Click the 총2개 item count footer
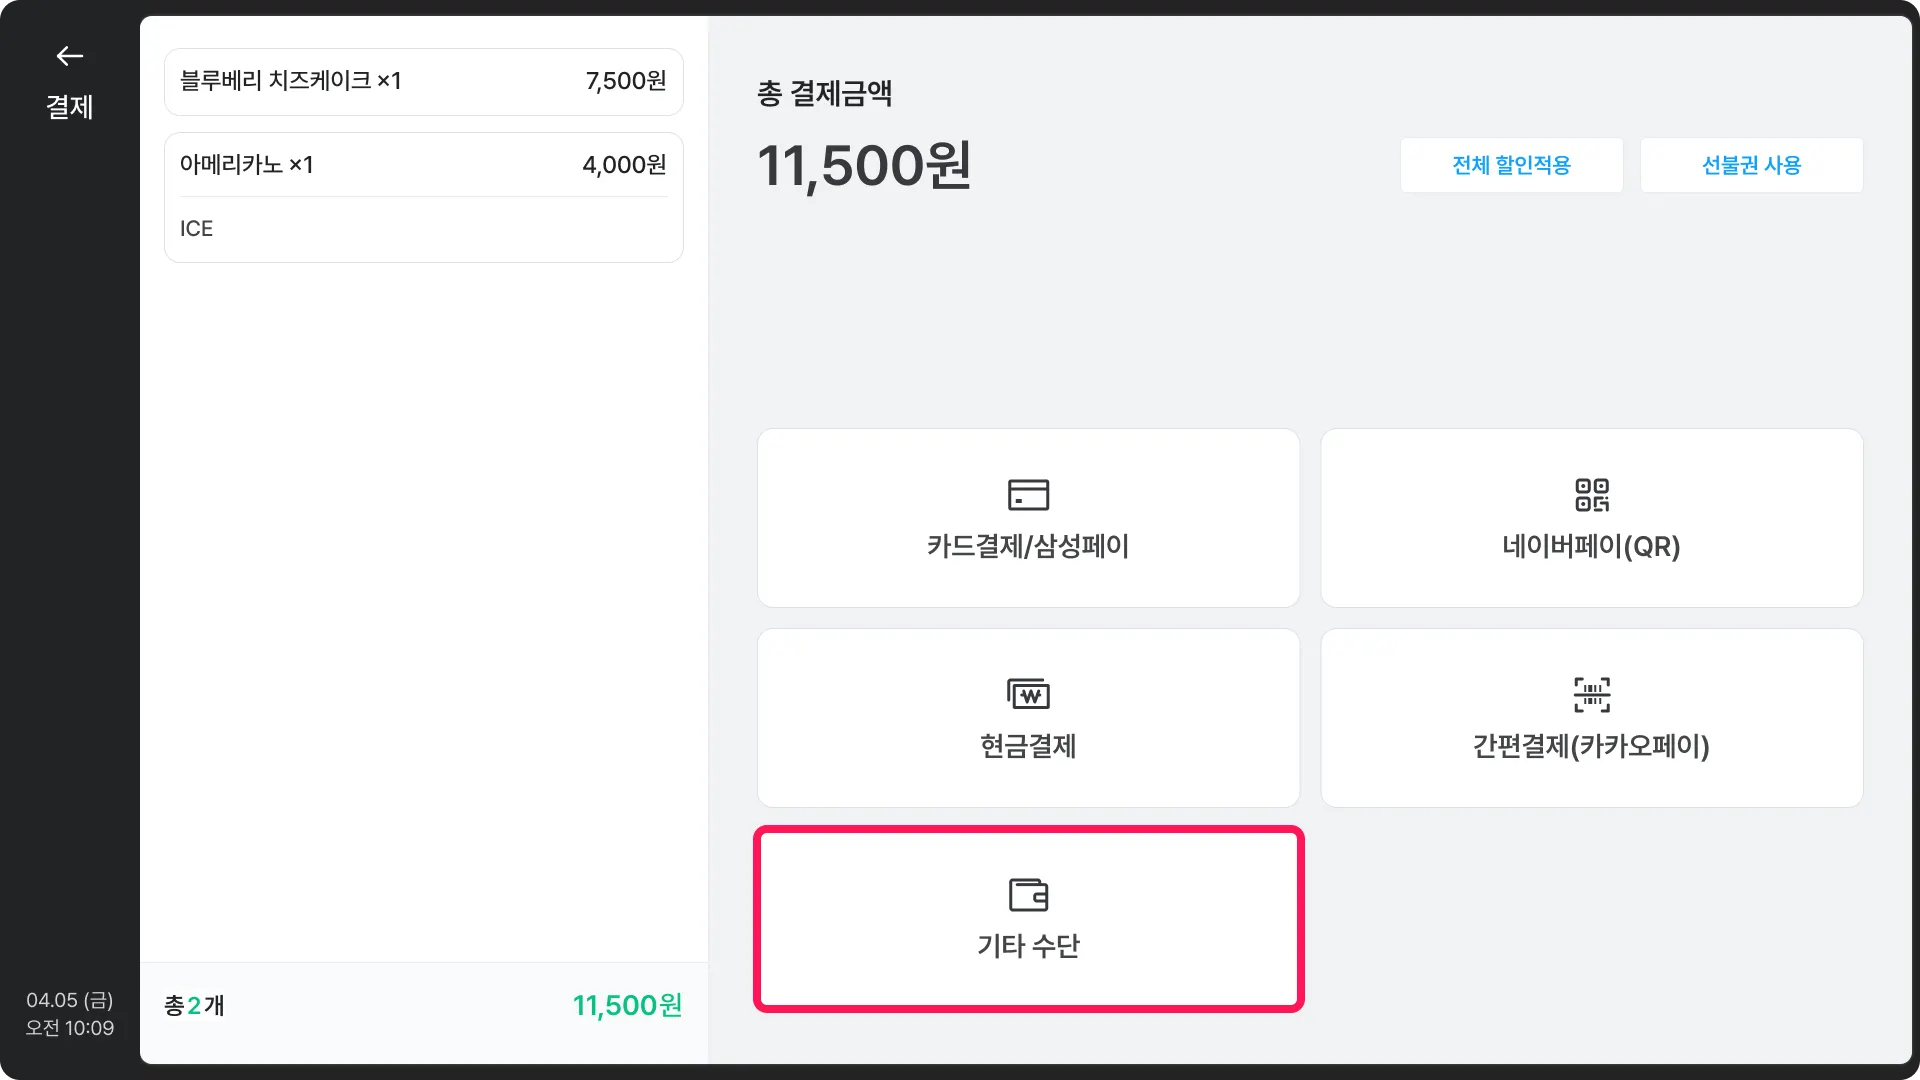The height and width of the screenshot is (1080, 1920). coord(194,1005)
